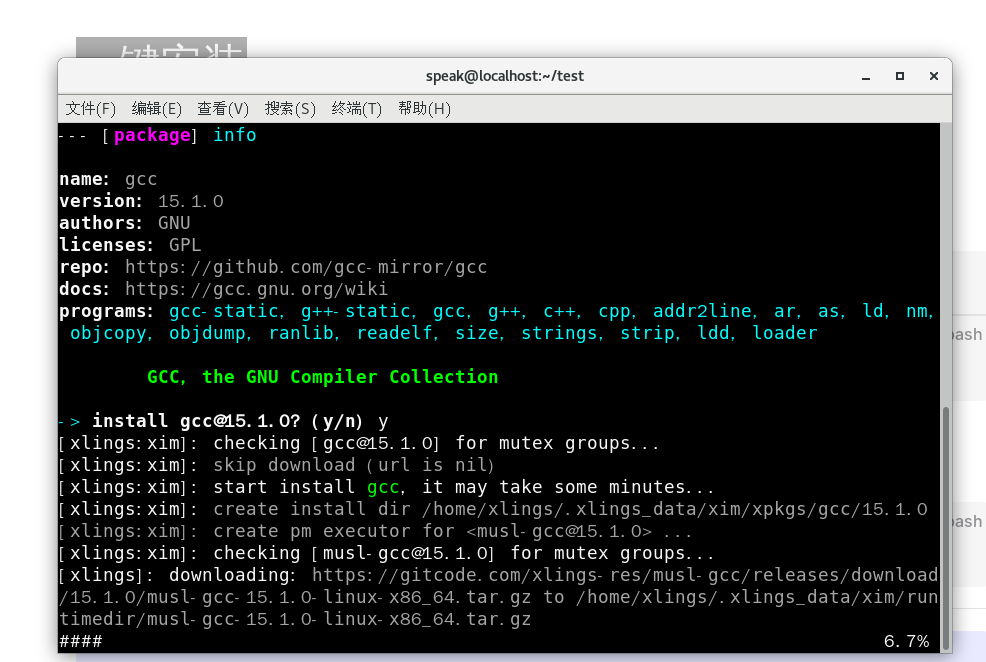986x662 pixels.
Task: Click the "downloading:" label
Action: (x=233, y=575)
